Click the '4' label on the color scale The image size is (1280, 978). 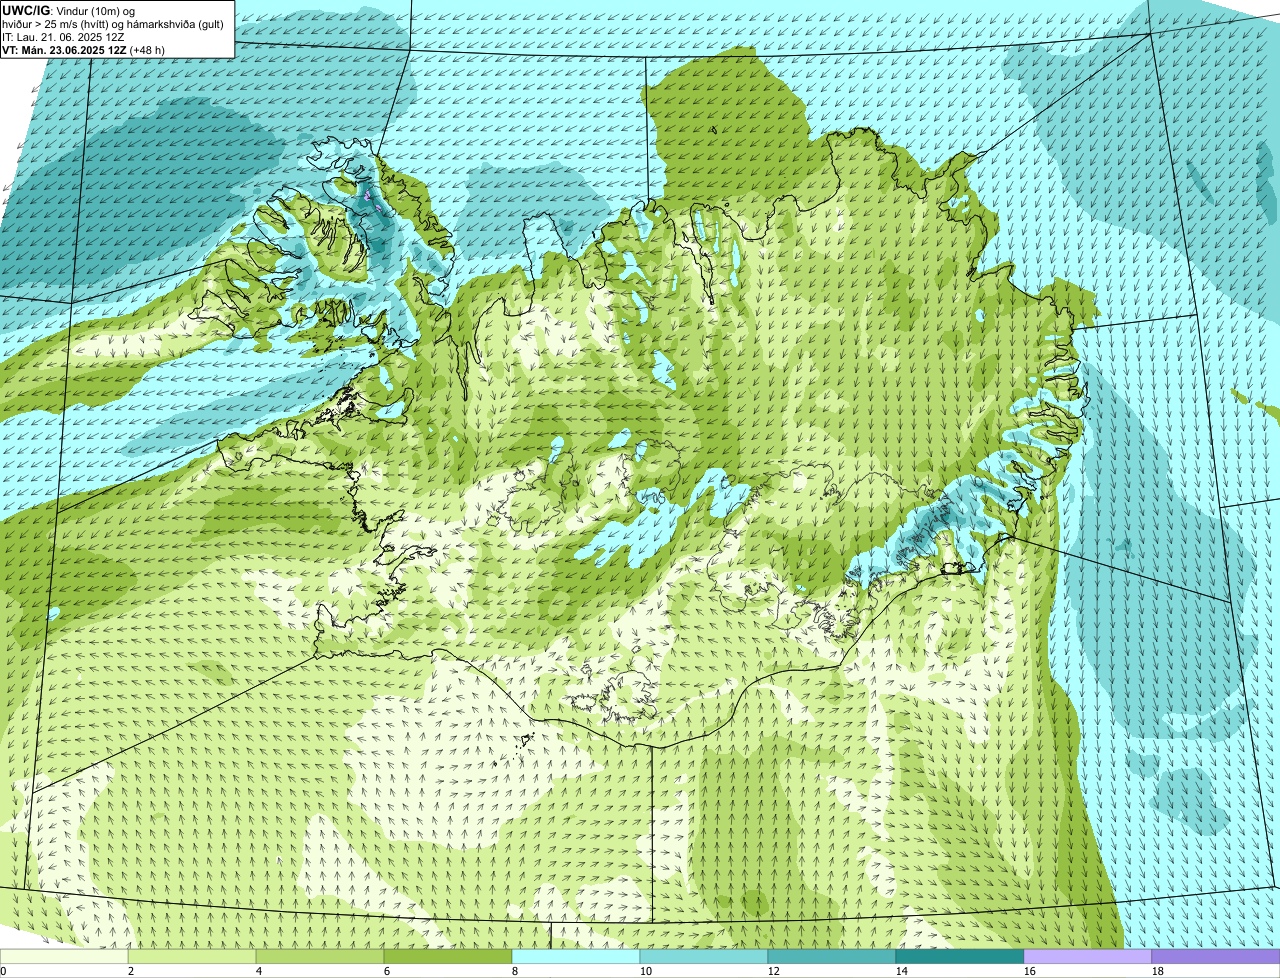[x=259, y=971]
